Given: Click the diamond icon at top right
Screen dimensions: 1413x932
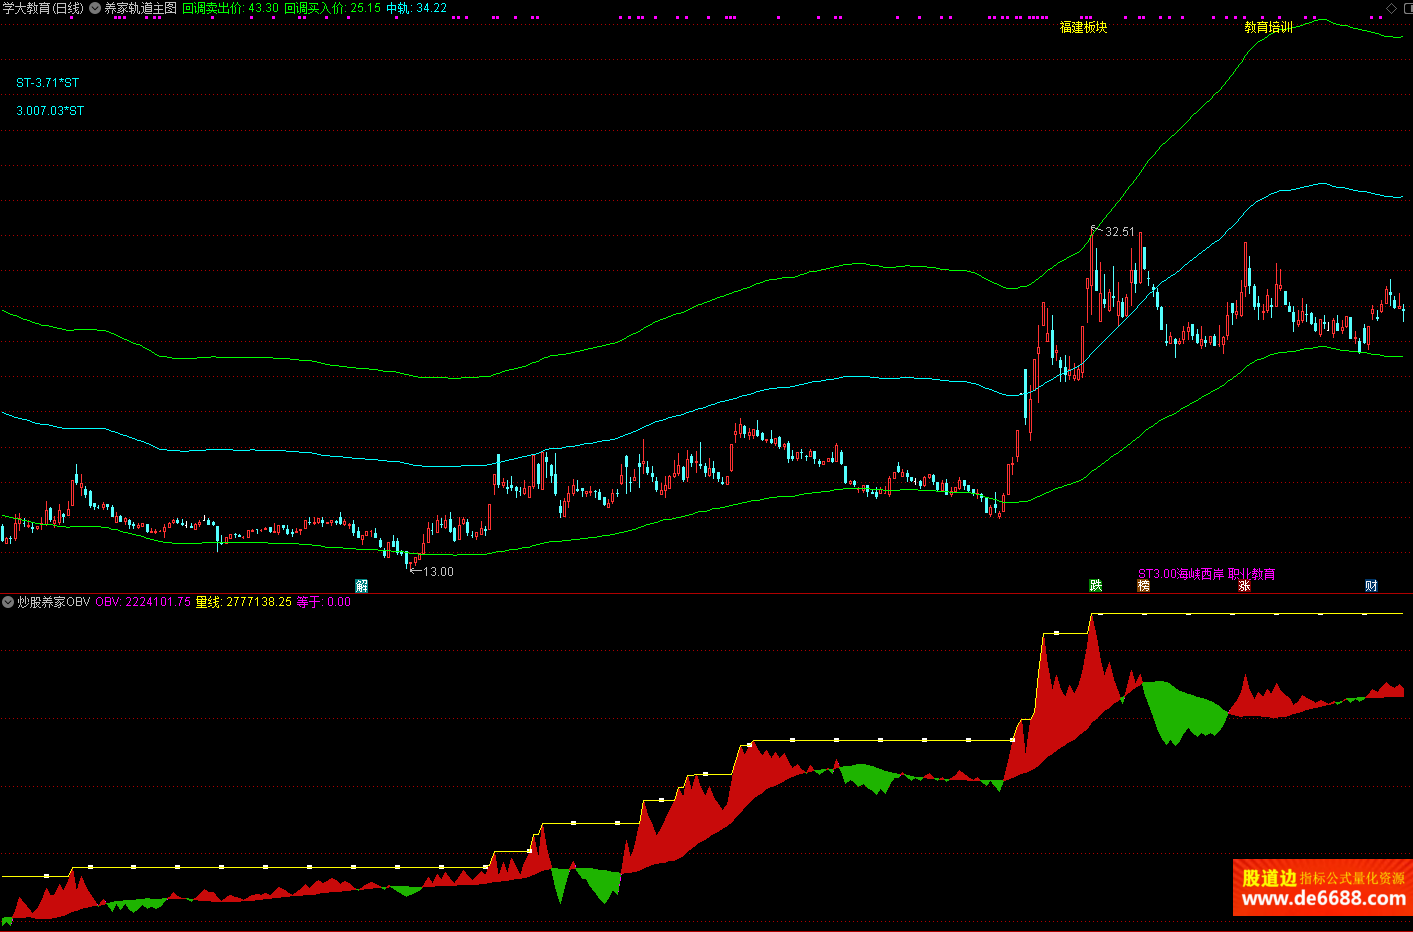Looking at the screenshot, I should 1392,8.
